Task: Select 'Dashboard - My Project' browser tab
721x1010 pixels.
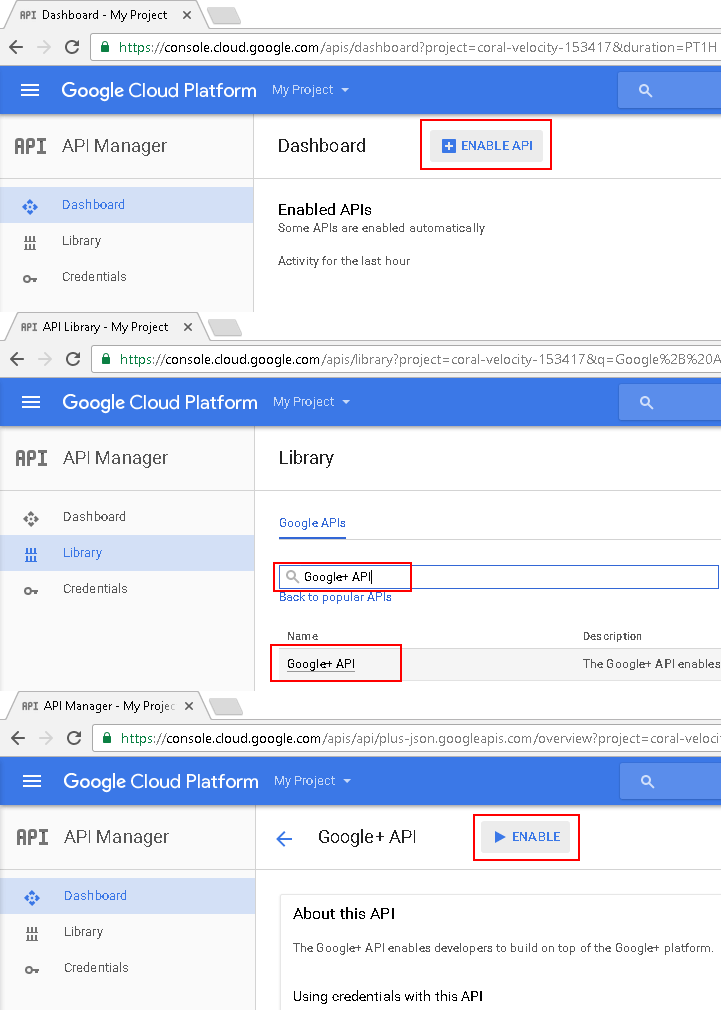Action: [103, 15]
